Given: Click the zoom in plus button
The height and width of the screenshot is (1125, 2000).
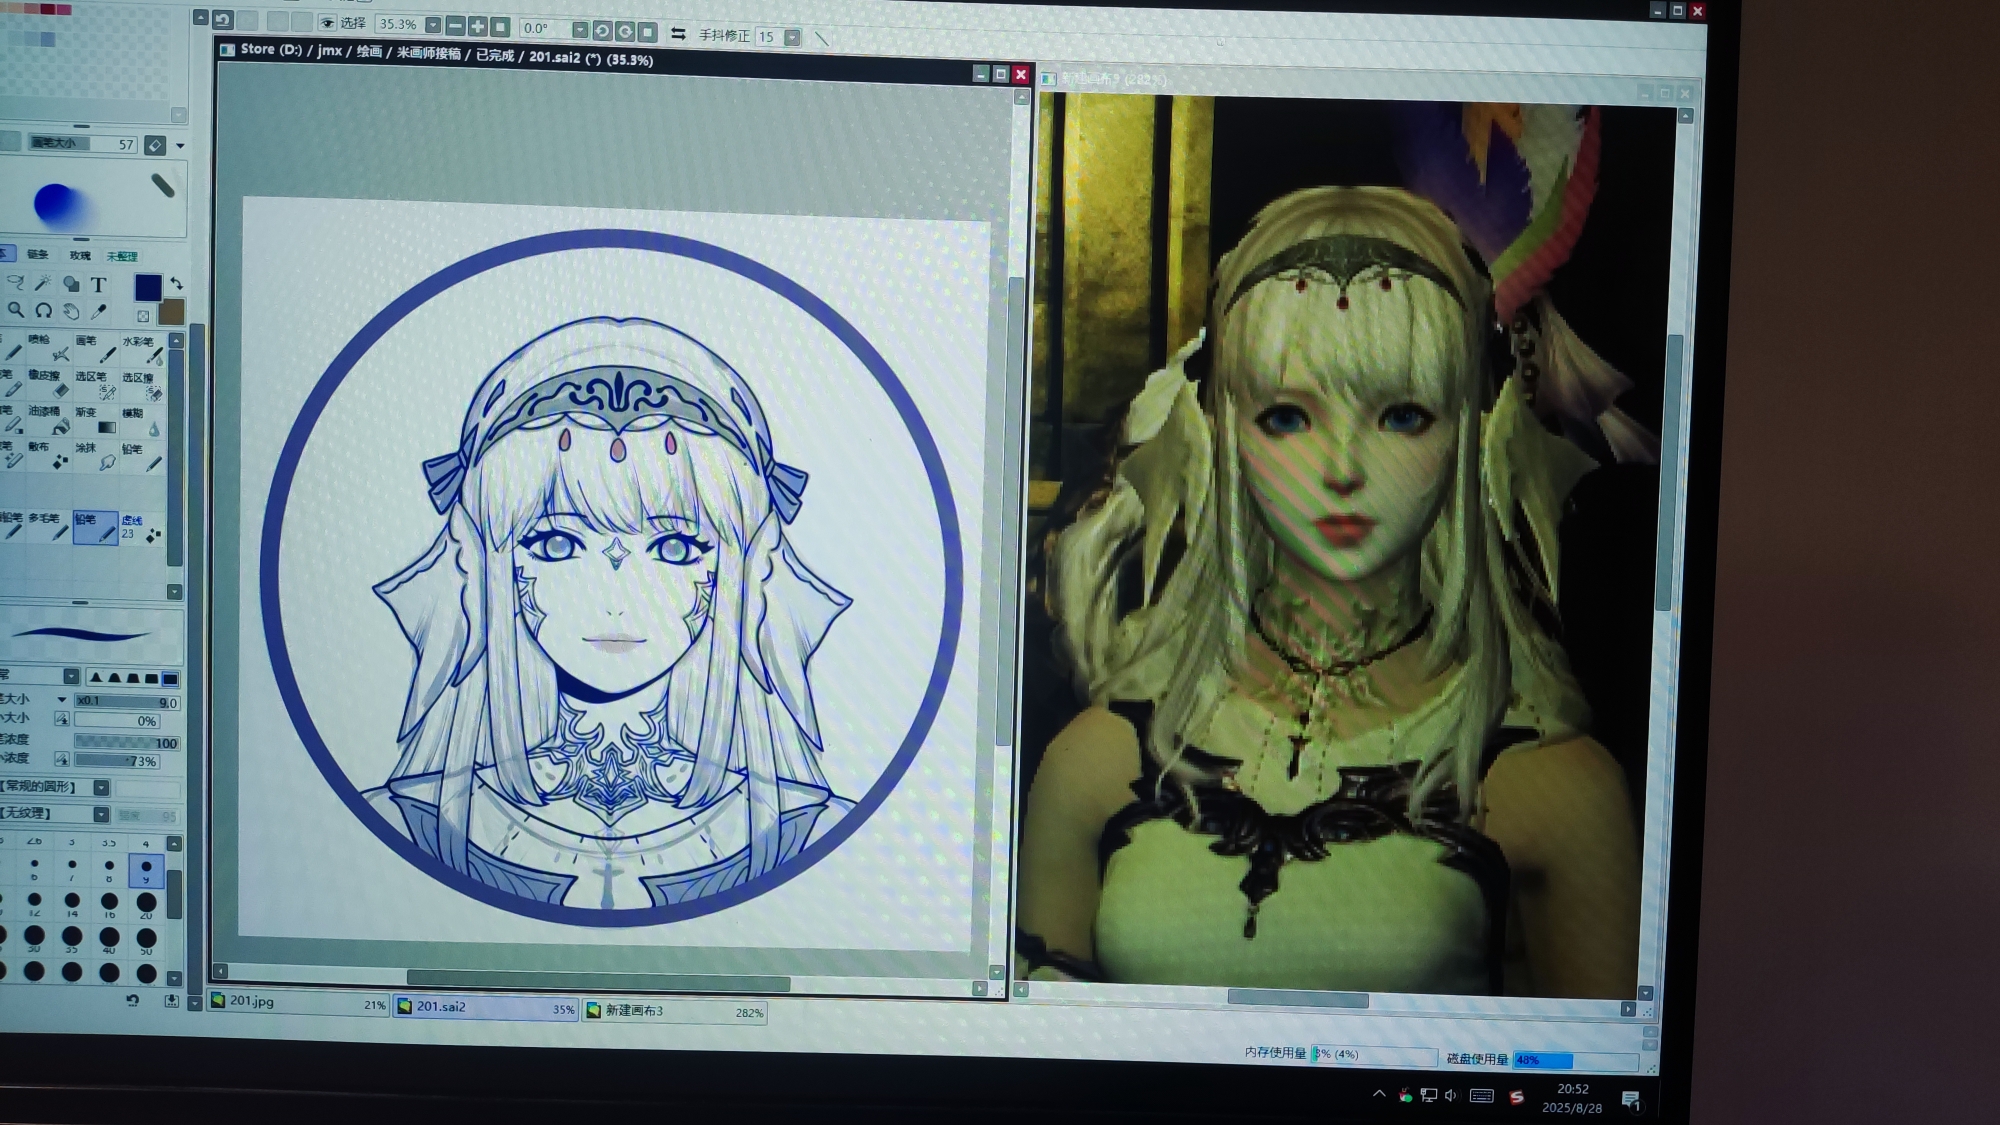Looking at the screenshot, I should coord(478,27).
